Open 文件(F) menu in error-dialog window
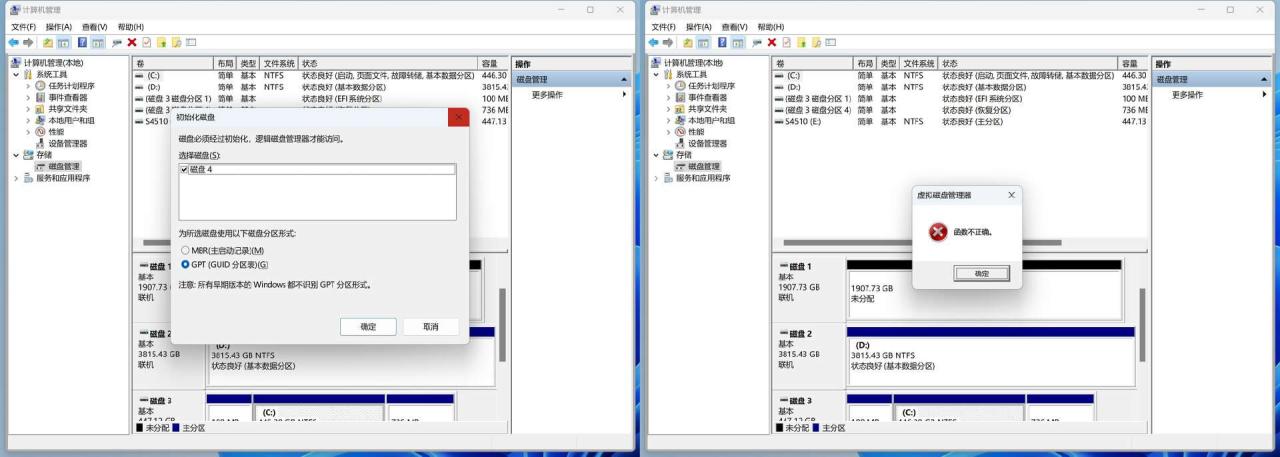This screenshot has height=457, width=1280. click(x=664, y=27)
